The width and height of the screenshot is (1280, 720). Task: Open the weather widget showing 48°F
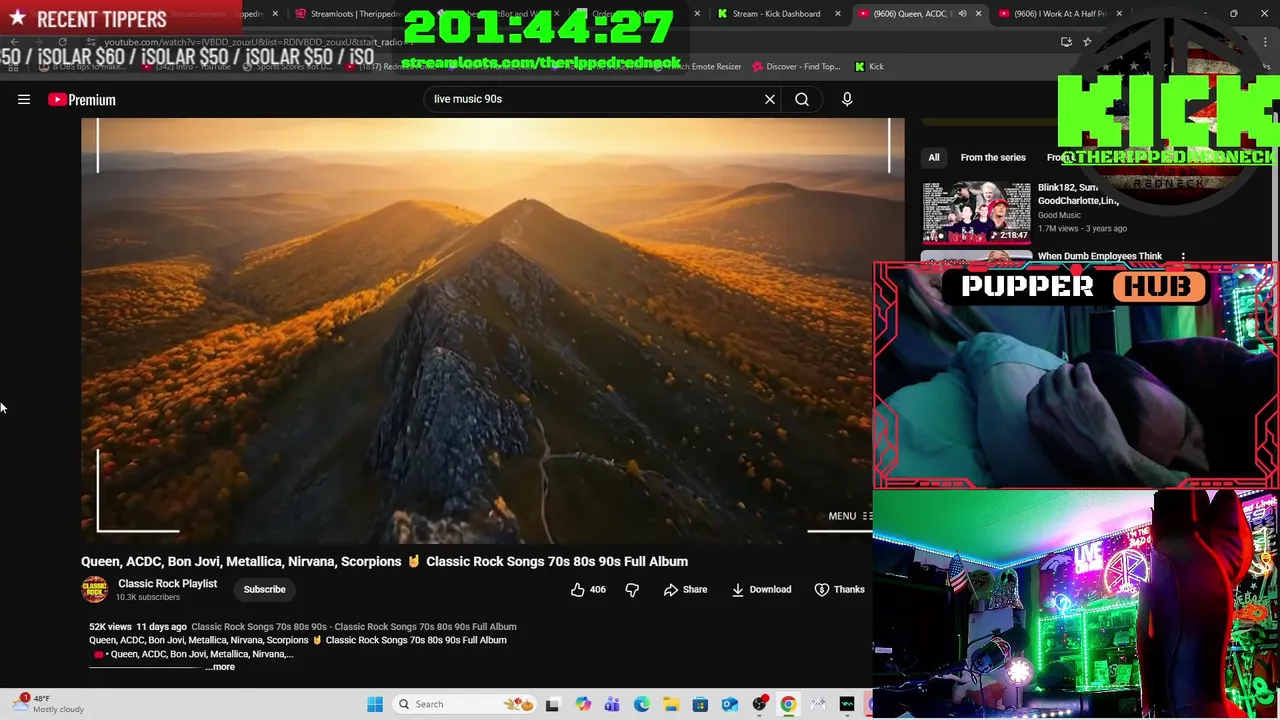tap(50, 704)
